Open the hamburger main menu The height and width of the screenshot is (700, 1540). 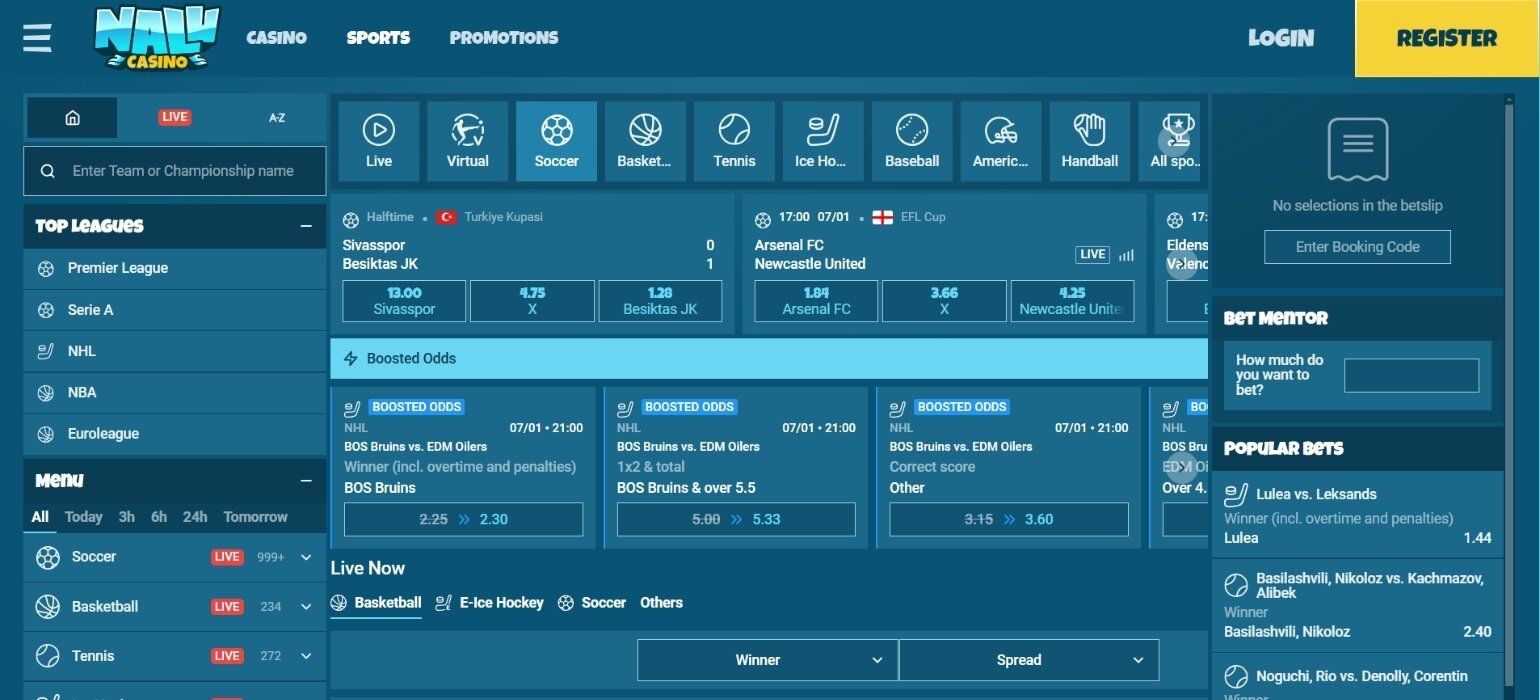(37, 38)
